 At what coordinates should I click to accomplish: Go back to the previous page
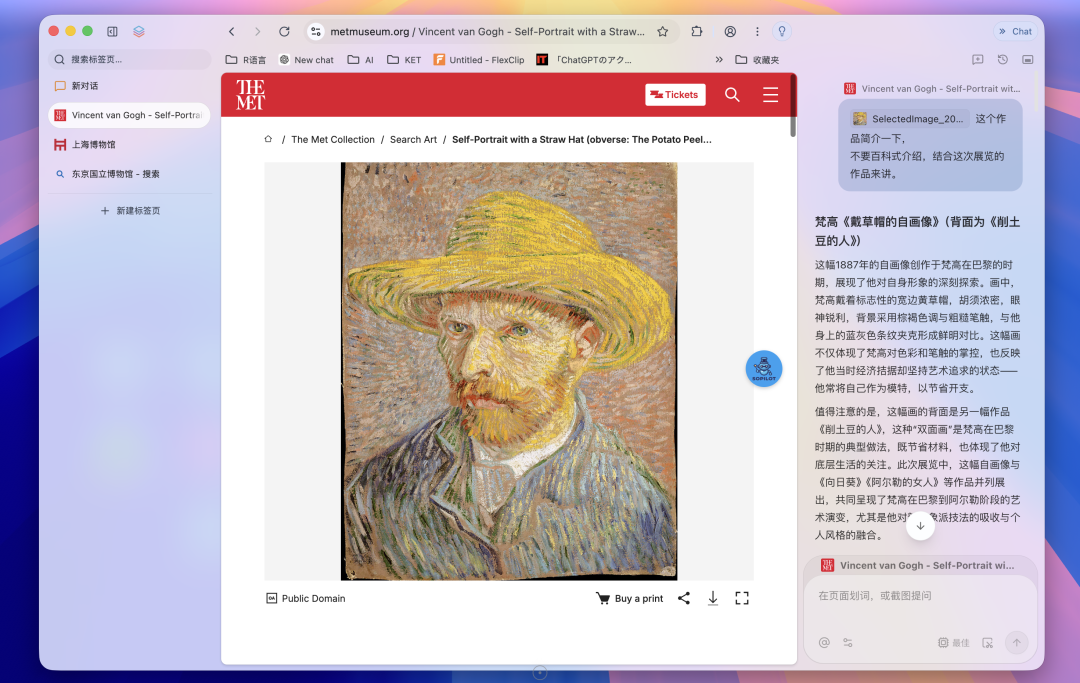(231, 32)
